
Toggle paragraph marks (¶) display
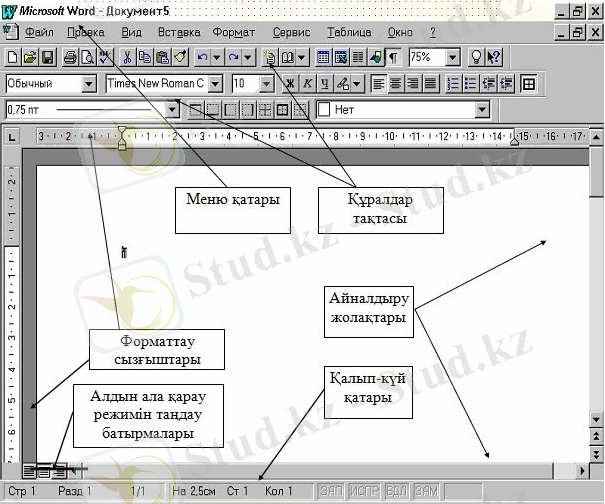[393, 58]
